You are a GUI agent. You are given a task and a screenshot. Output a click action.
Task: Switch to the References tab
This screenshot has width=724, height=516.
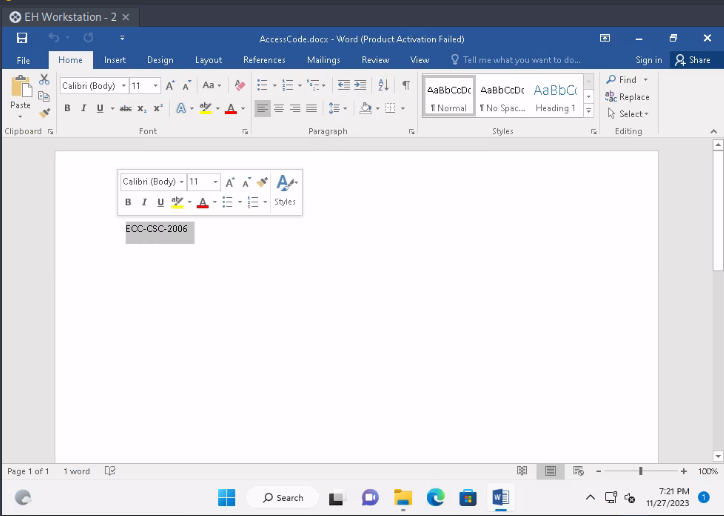click(264, 60)
